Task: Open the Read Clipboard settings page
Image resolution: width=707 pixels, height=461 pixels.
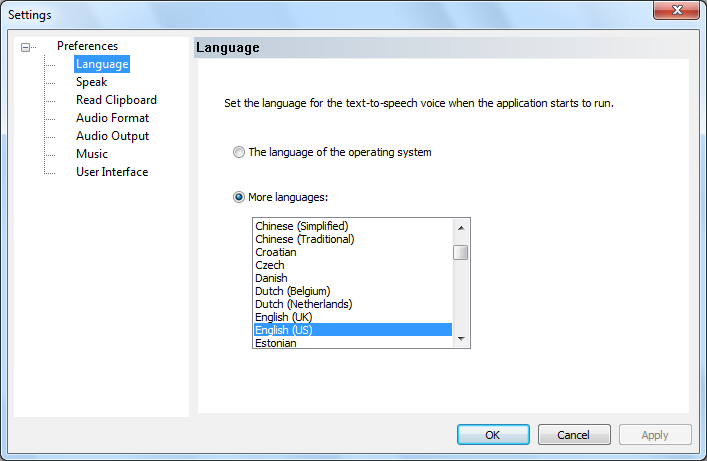Action: [x=116, y=100]
